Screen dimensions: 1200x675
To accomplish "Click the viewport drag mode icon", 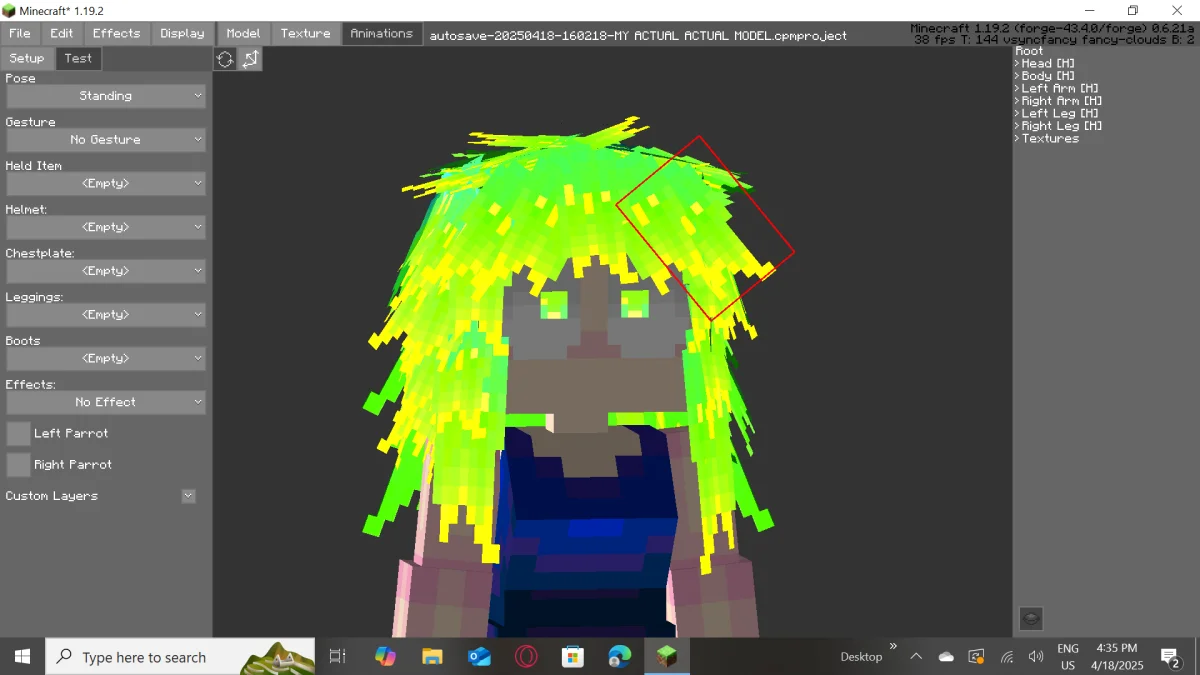I will (x=250, y=59).
